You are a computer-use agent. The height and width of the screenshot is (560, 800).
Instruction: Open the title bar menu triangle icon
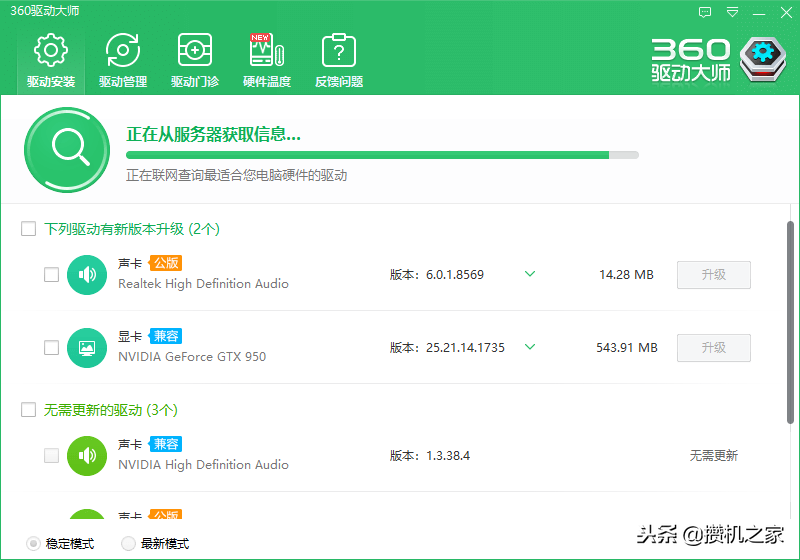click(732, 12)
